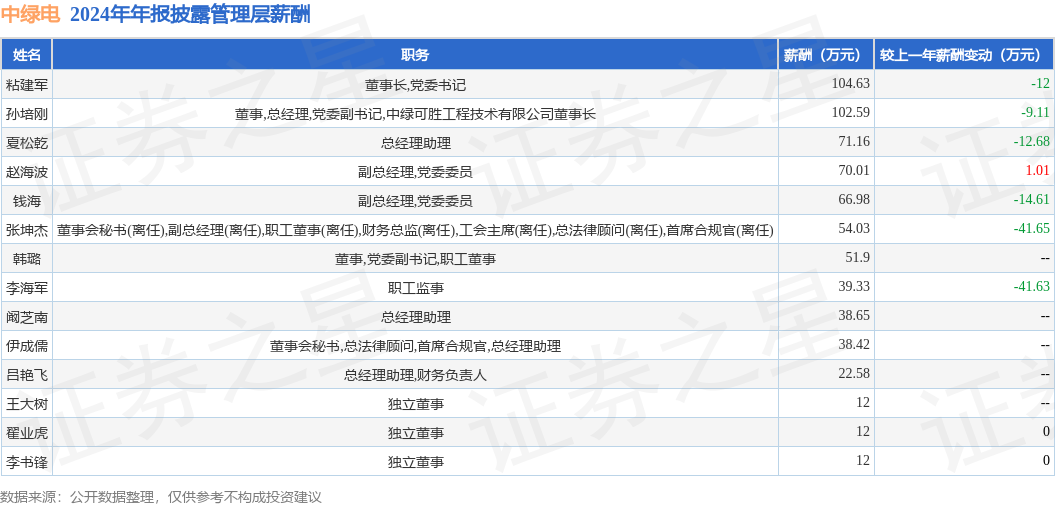Click salary value 104.63
This screenshot has height=506, width=1055.
point(850,84)
